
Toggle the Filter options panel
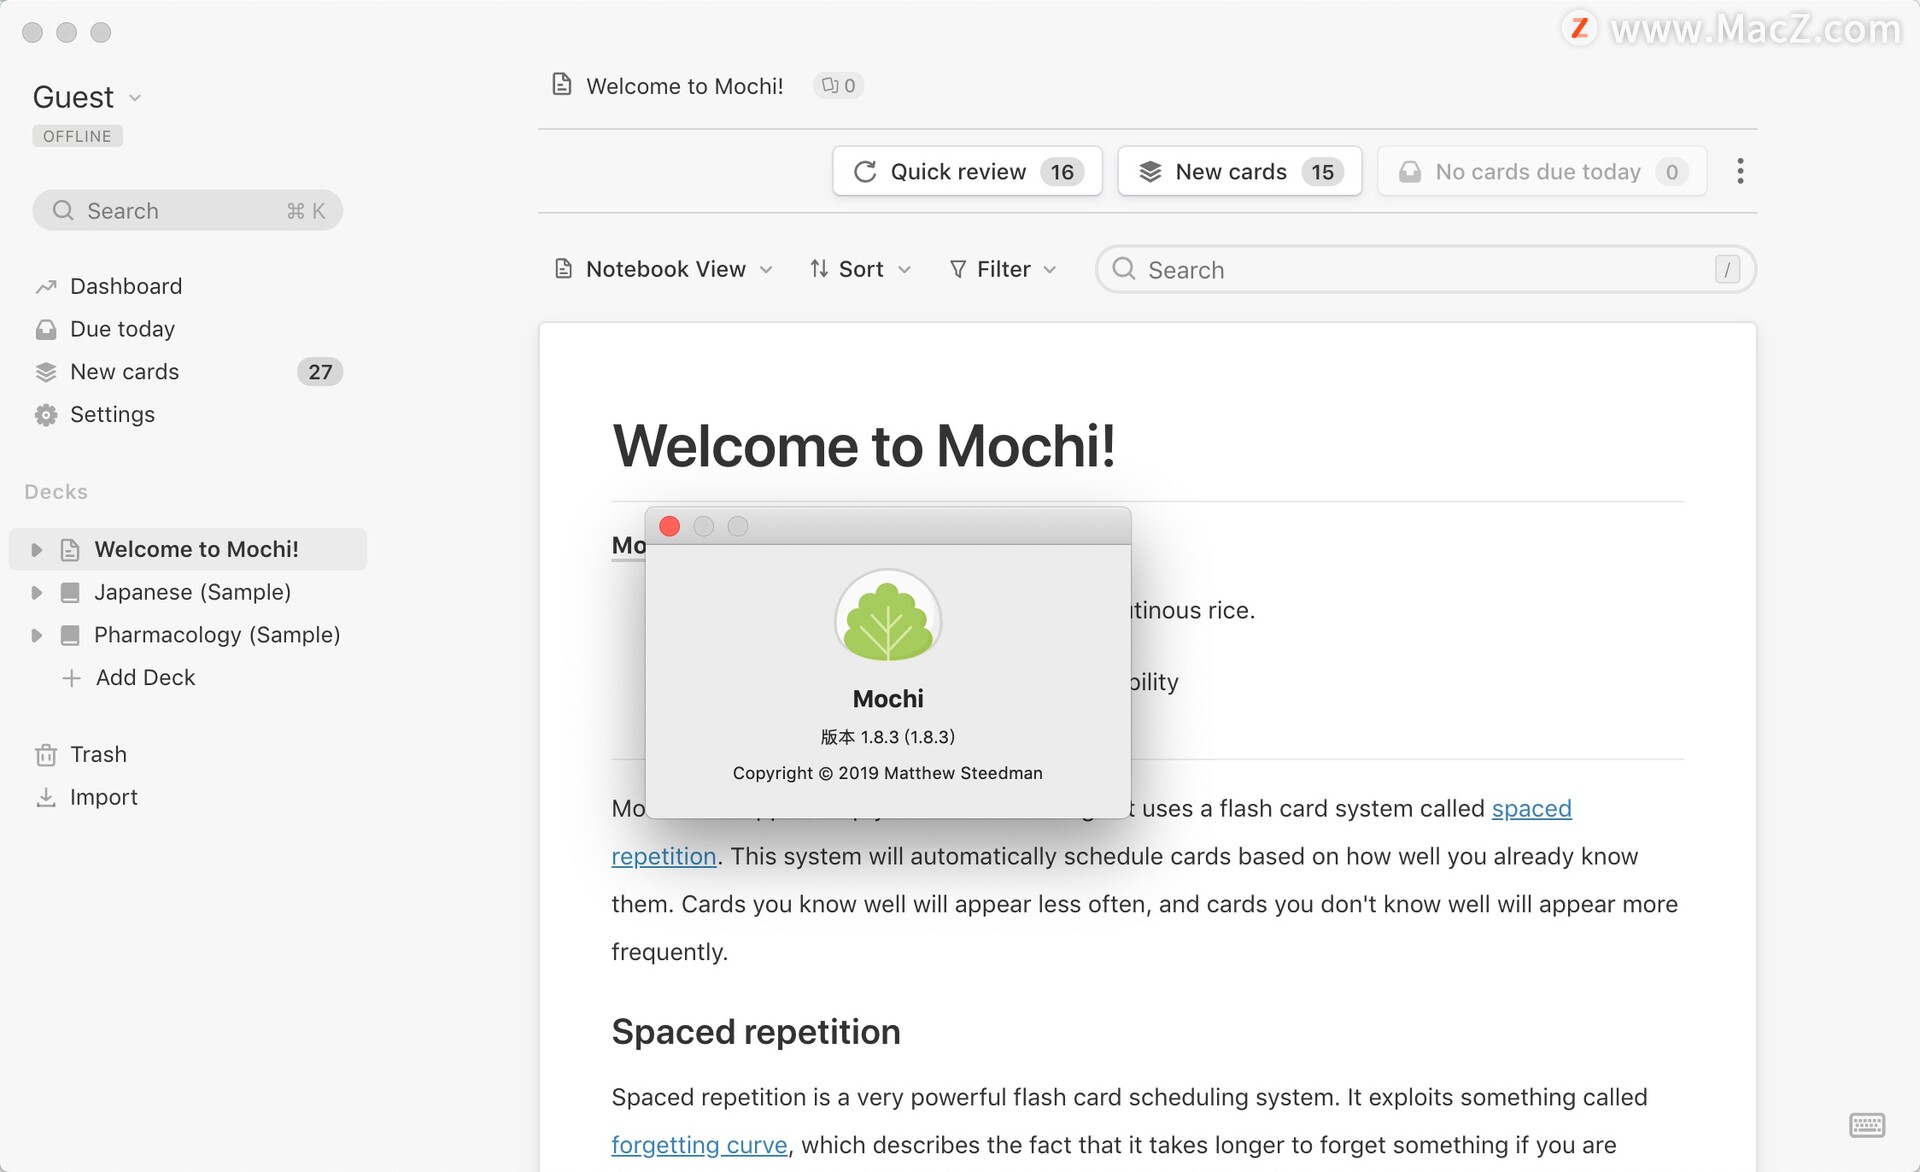point(1003,267)
